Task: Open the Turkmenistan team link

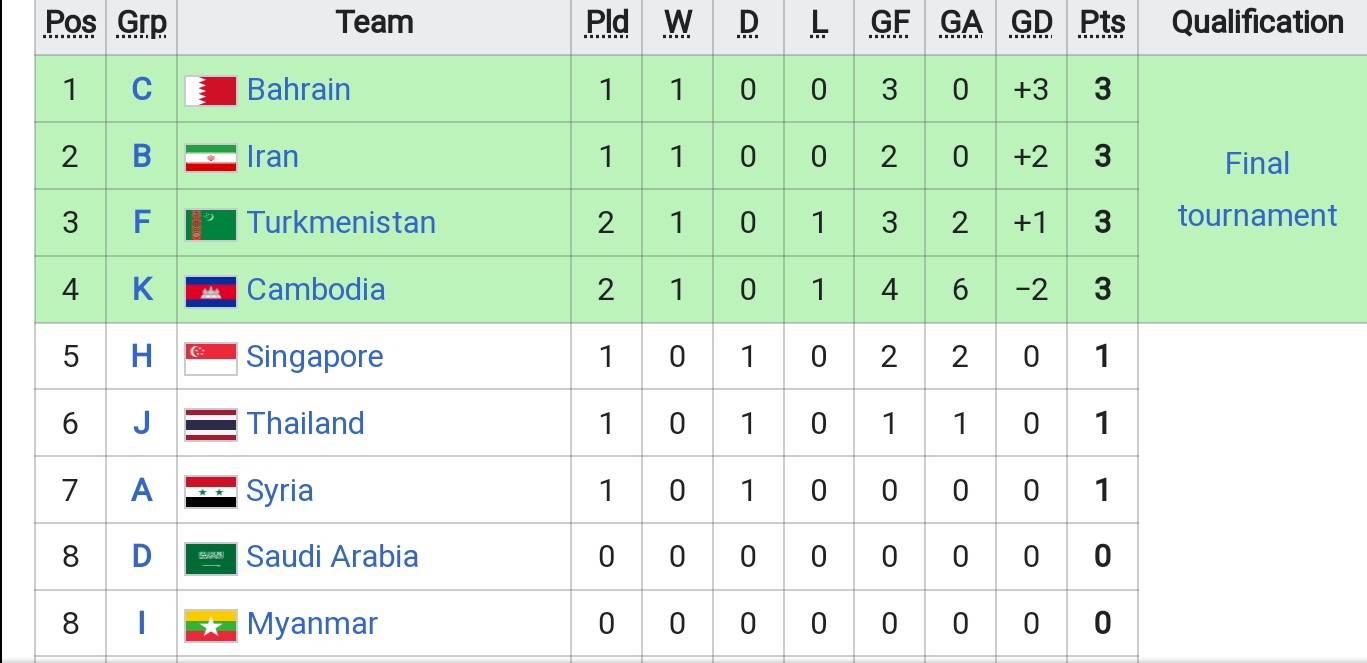Action: (x=341, y=222)
